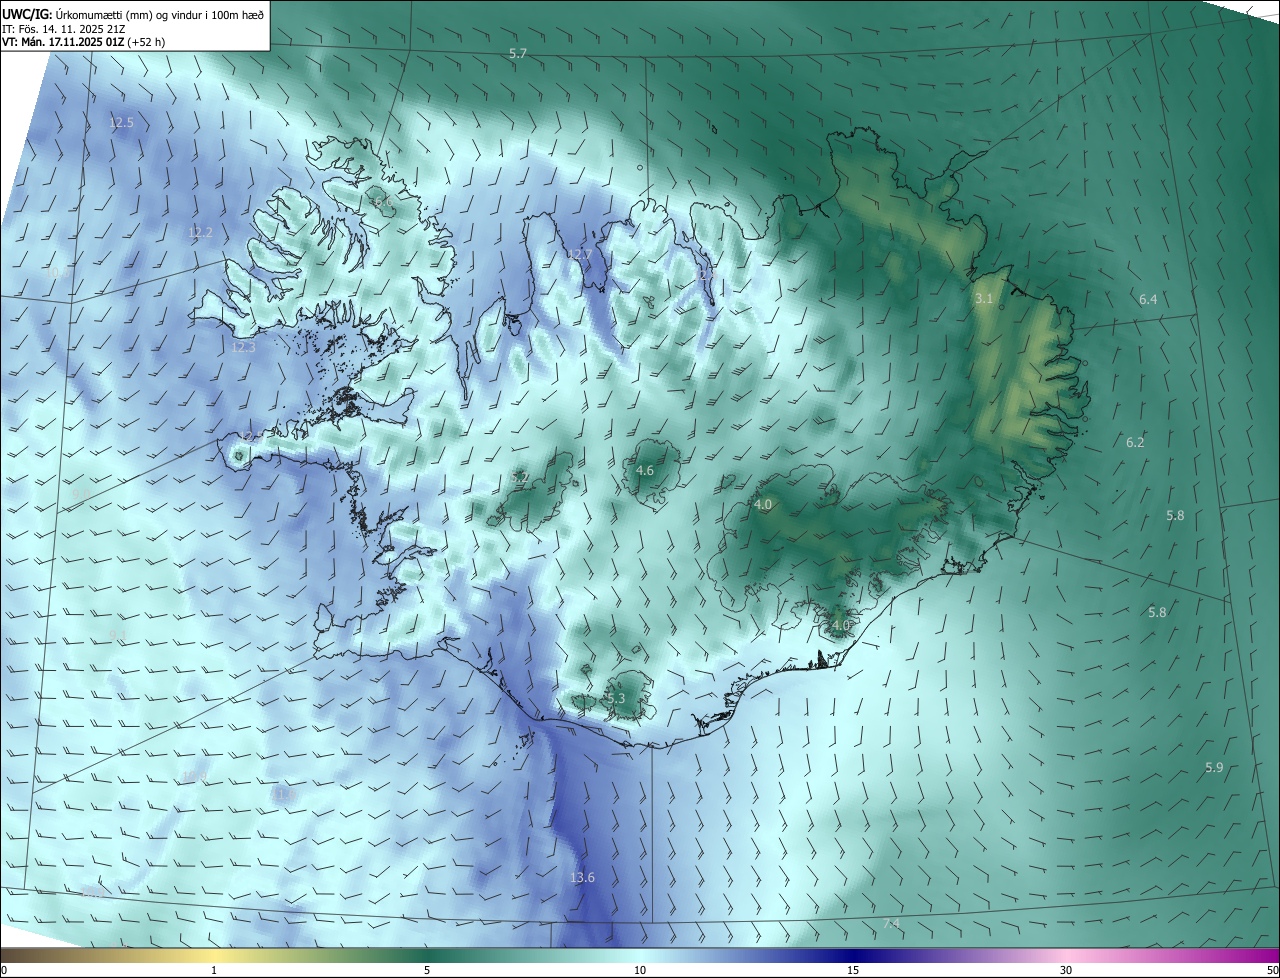Viewport: 1280px width, 978px height.
Task: Click the initial time 'IT: Fös. 14. 11. 2025 21Z'
Action: pyautogui.click(x=65, y=29)
